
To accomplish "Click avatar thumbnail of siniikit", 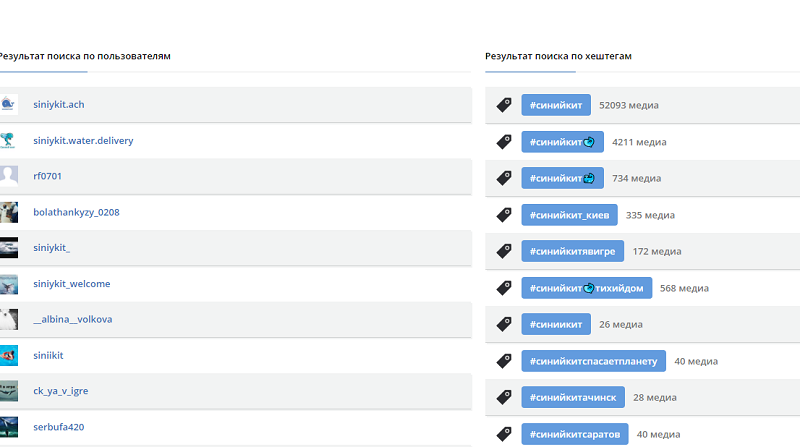I will click(x=9, y=355).
